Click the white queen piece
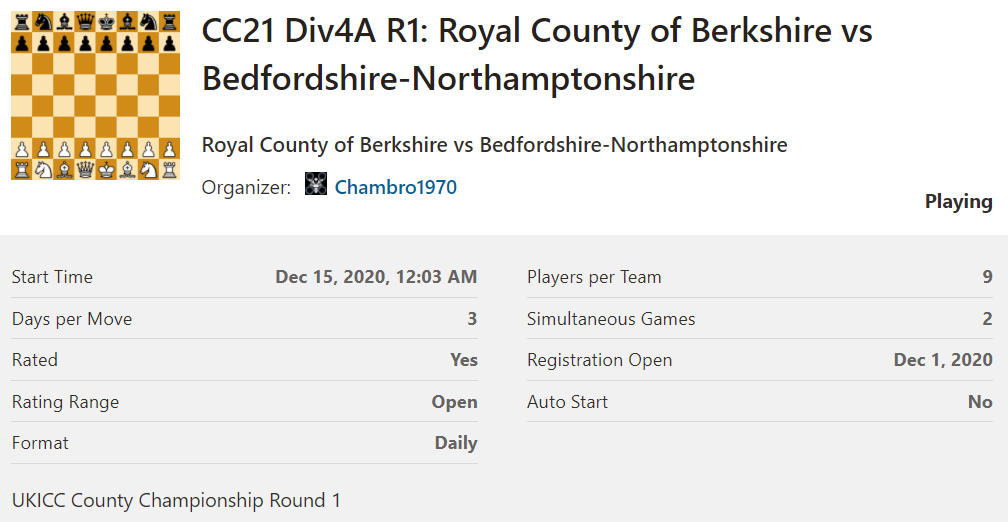 pyautogui.click(x=85, y=170)
